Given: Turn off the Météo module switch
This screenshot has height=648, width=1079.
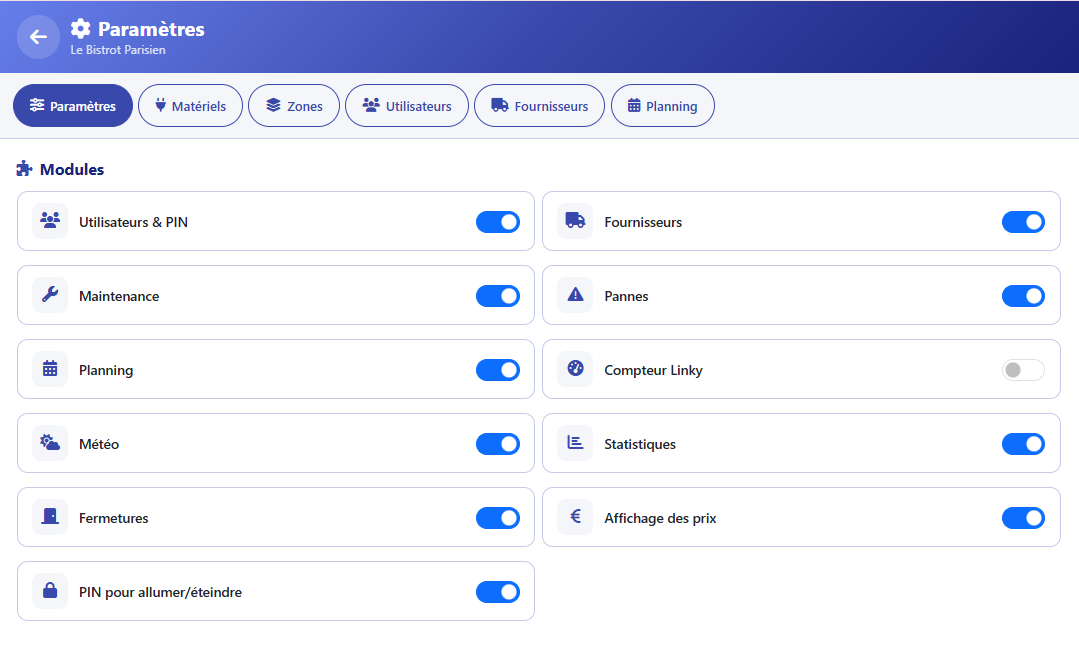Looking at the screenshot, I should [x=498, y=444].
